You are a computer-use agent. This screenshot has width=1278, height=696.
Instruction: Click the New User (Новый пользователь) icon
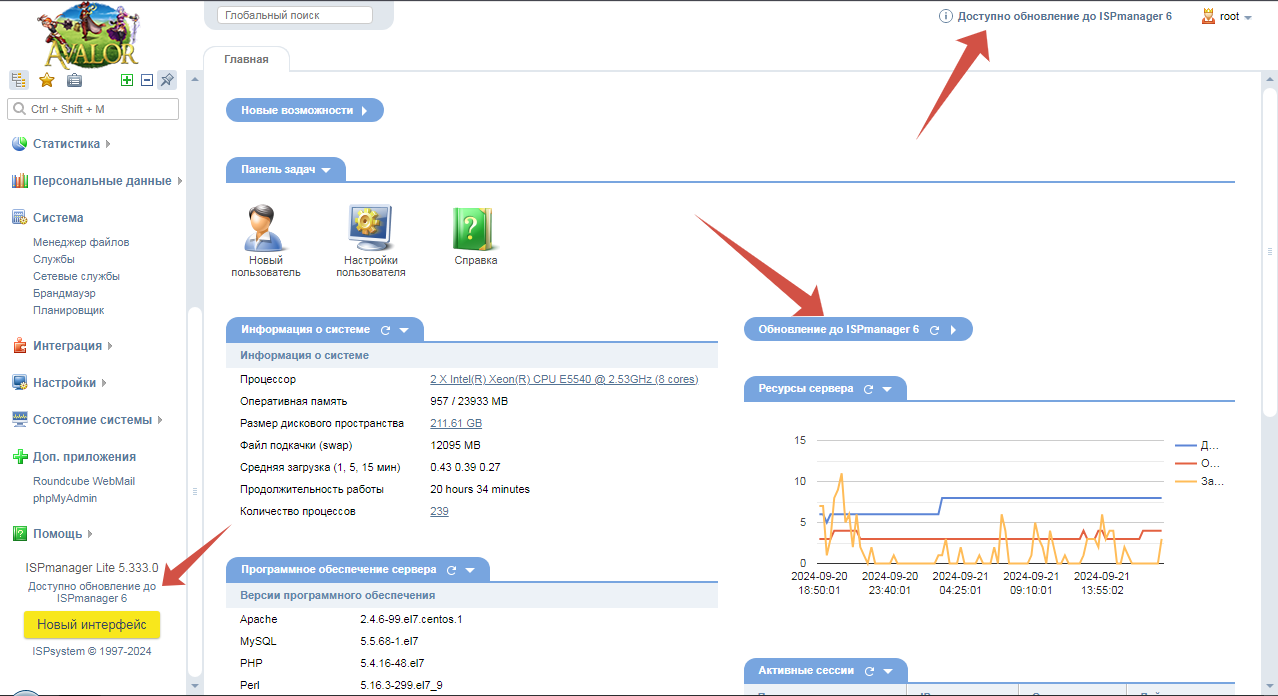(x=265, y=229)
